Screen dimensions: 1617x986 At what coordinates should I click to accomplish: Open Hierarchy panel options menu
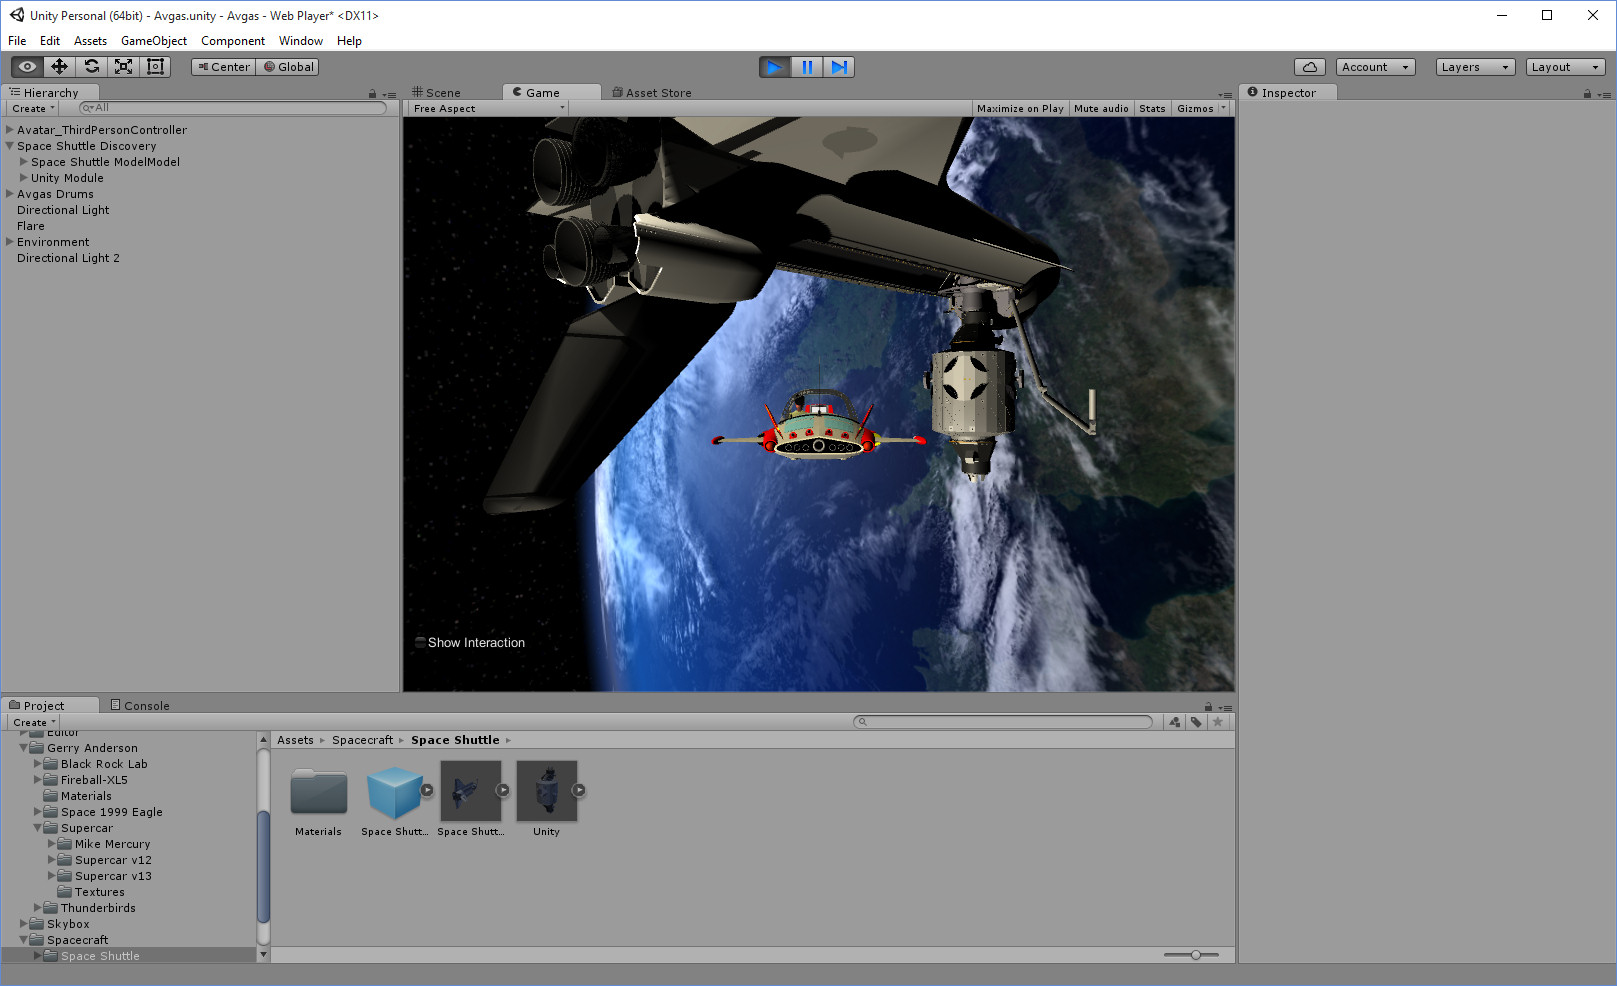pyautogui.click(x=389, y=95)
